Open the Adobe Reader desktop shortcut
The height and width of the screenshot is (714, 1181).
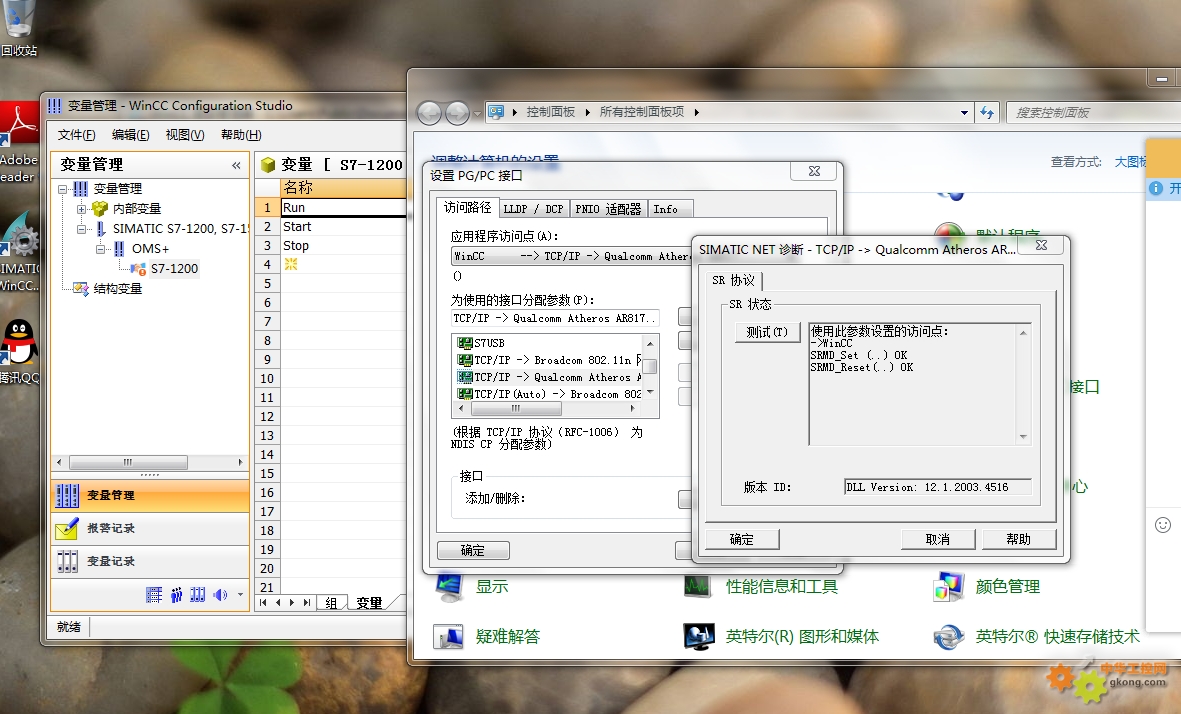(18, 143)
